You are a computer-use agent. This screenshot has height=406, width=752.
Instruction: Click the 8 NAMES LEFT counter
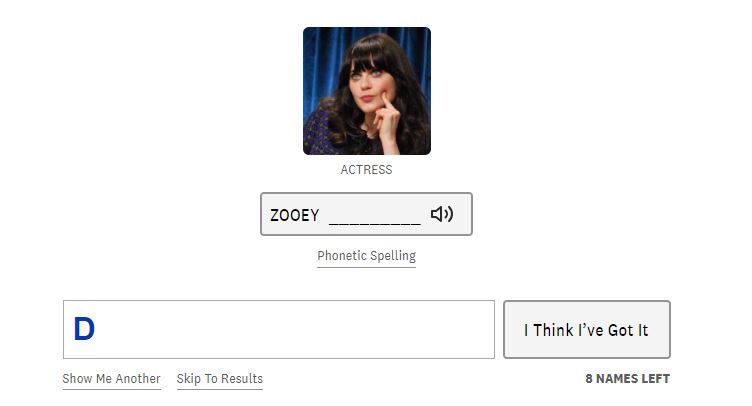click(627, 378)
